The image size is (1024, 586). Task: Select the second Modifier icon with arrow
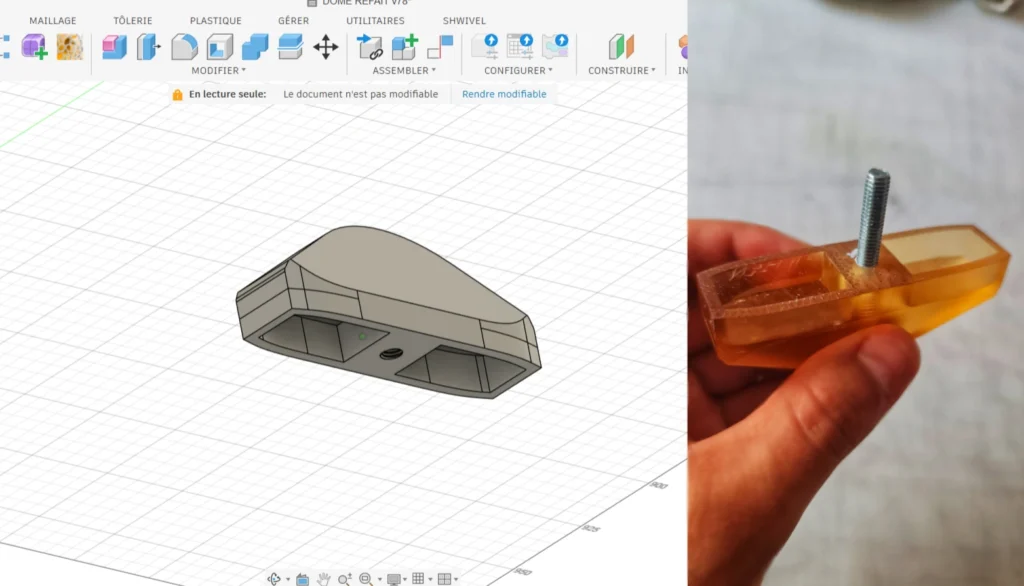point(149,47)
